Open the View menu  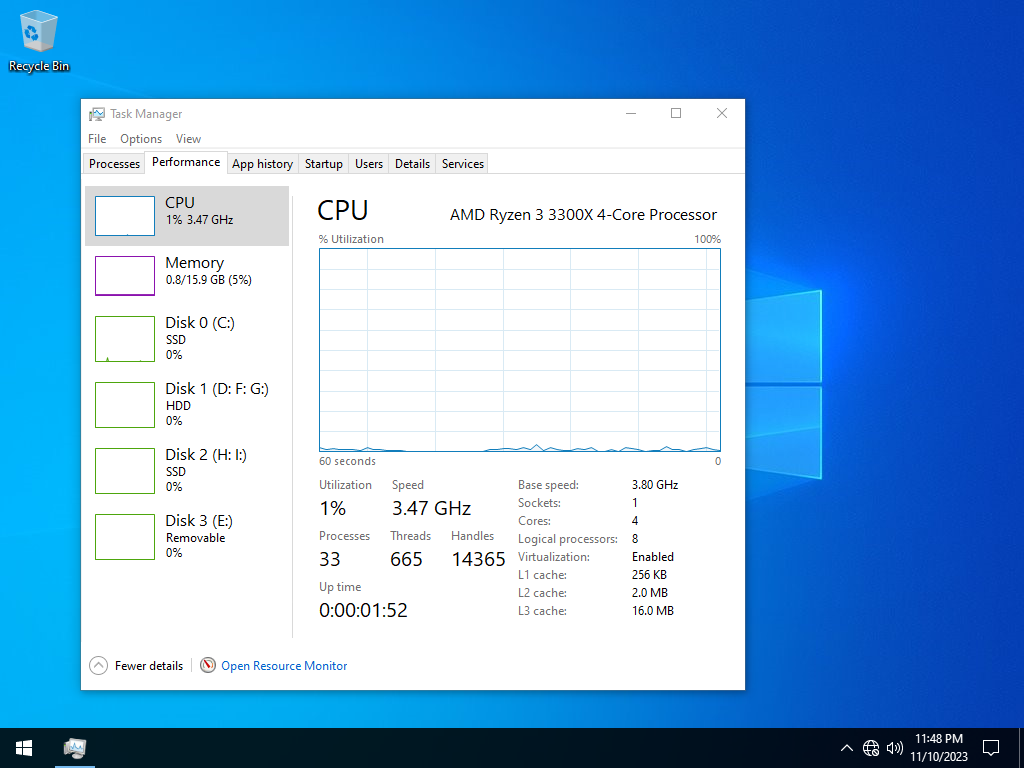pyautogui.click(x=188, y=138)
